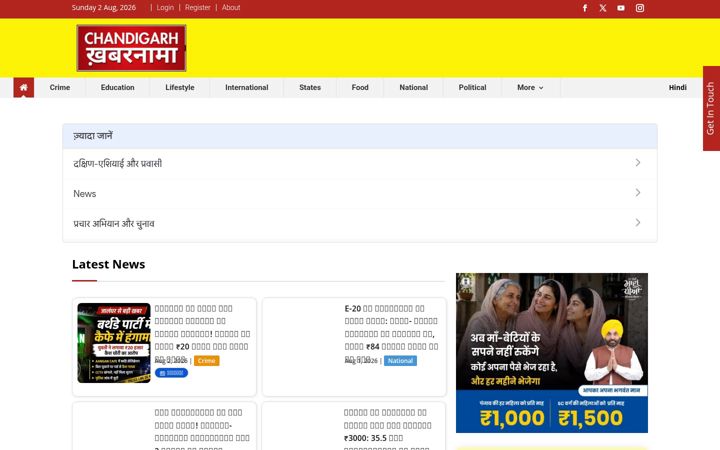Select the States menu item

[310, 87]
